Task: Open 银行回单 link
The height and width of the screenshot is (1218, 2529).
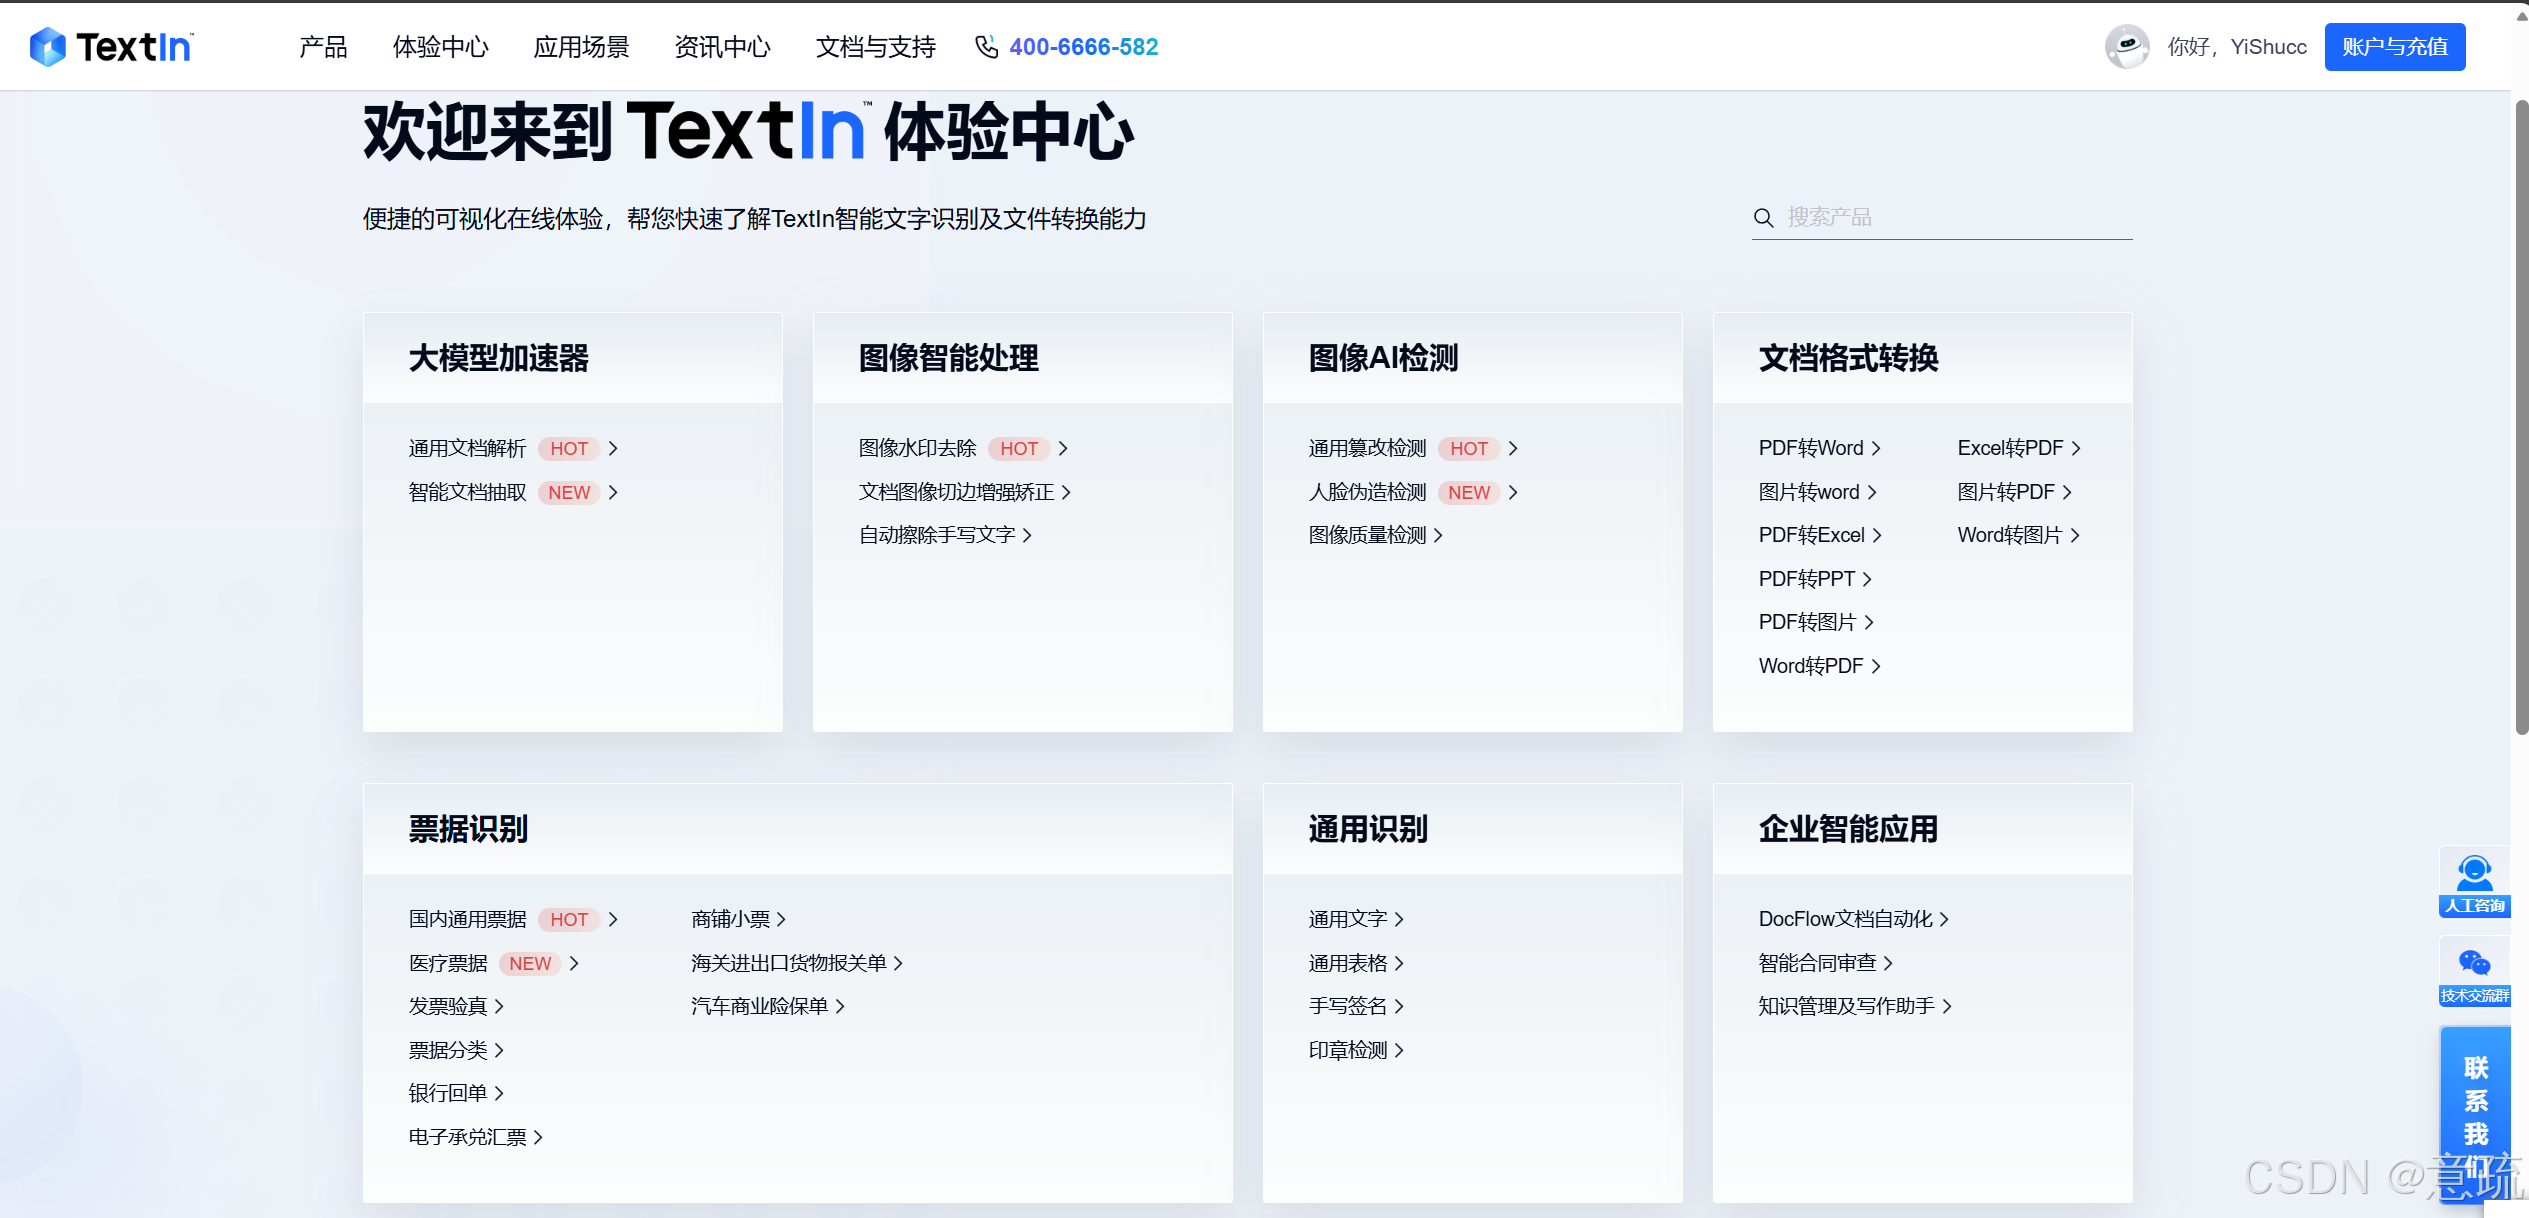Action: 448,1094
